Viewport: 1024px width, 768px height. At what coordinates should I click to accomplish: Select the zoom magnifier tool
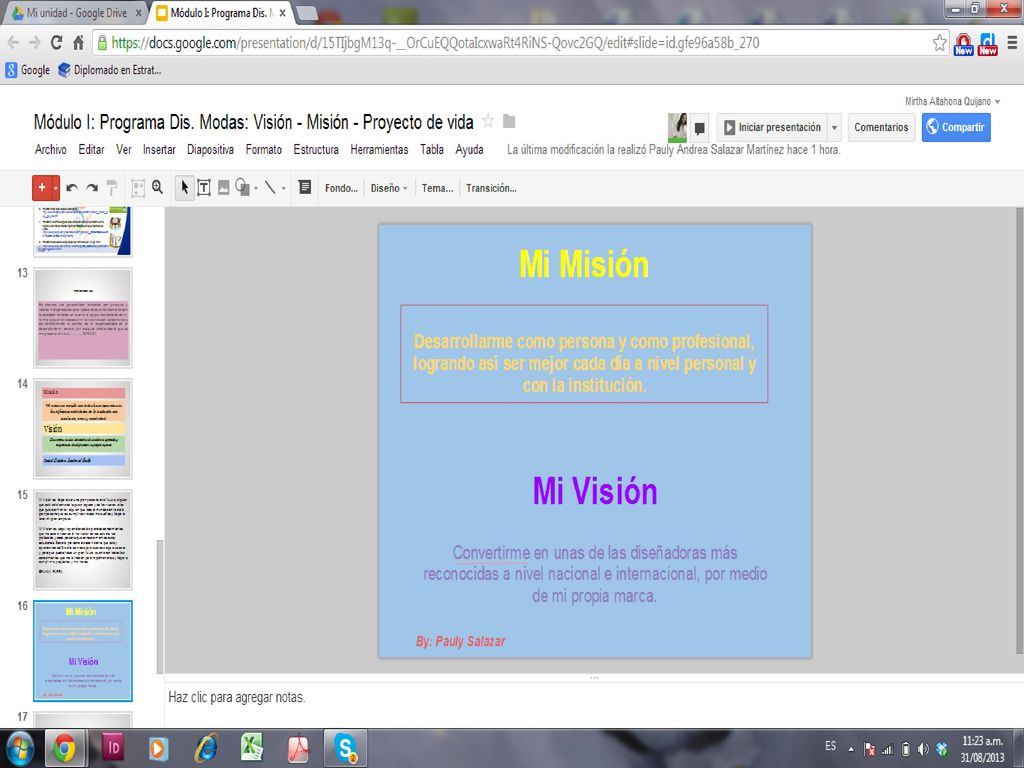point(157,187)
